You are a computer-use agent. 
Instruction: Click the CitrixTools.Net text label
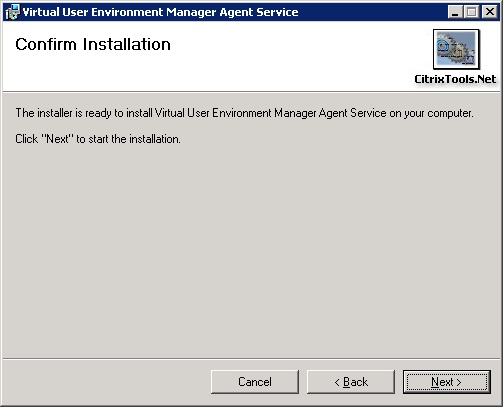455,79
